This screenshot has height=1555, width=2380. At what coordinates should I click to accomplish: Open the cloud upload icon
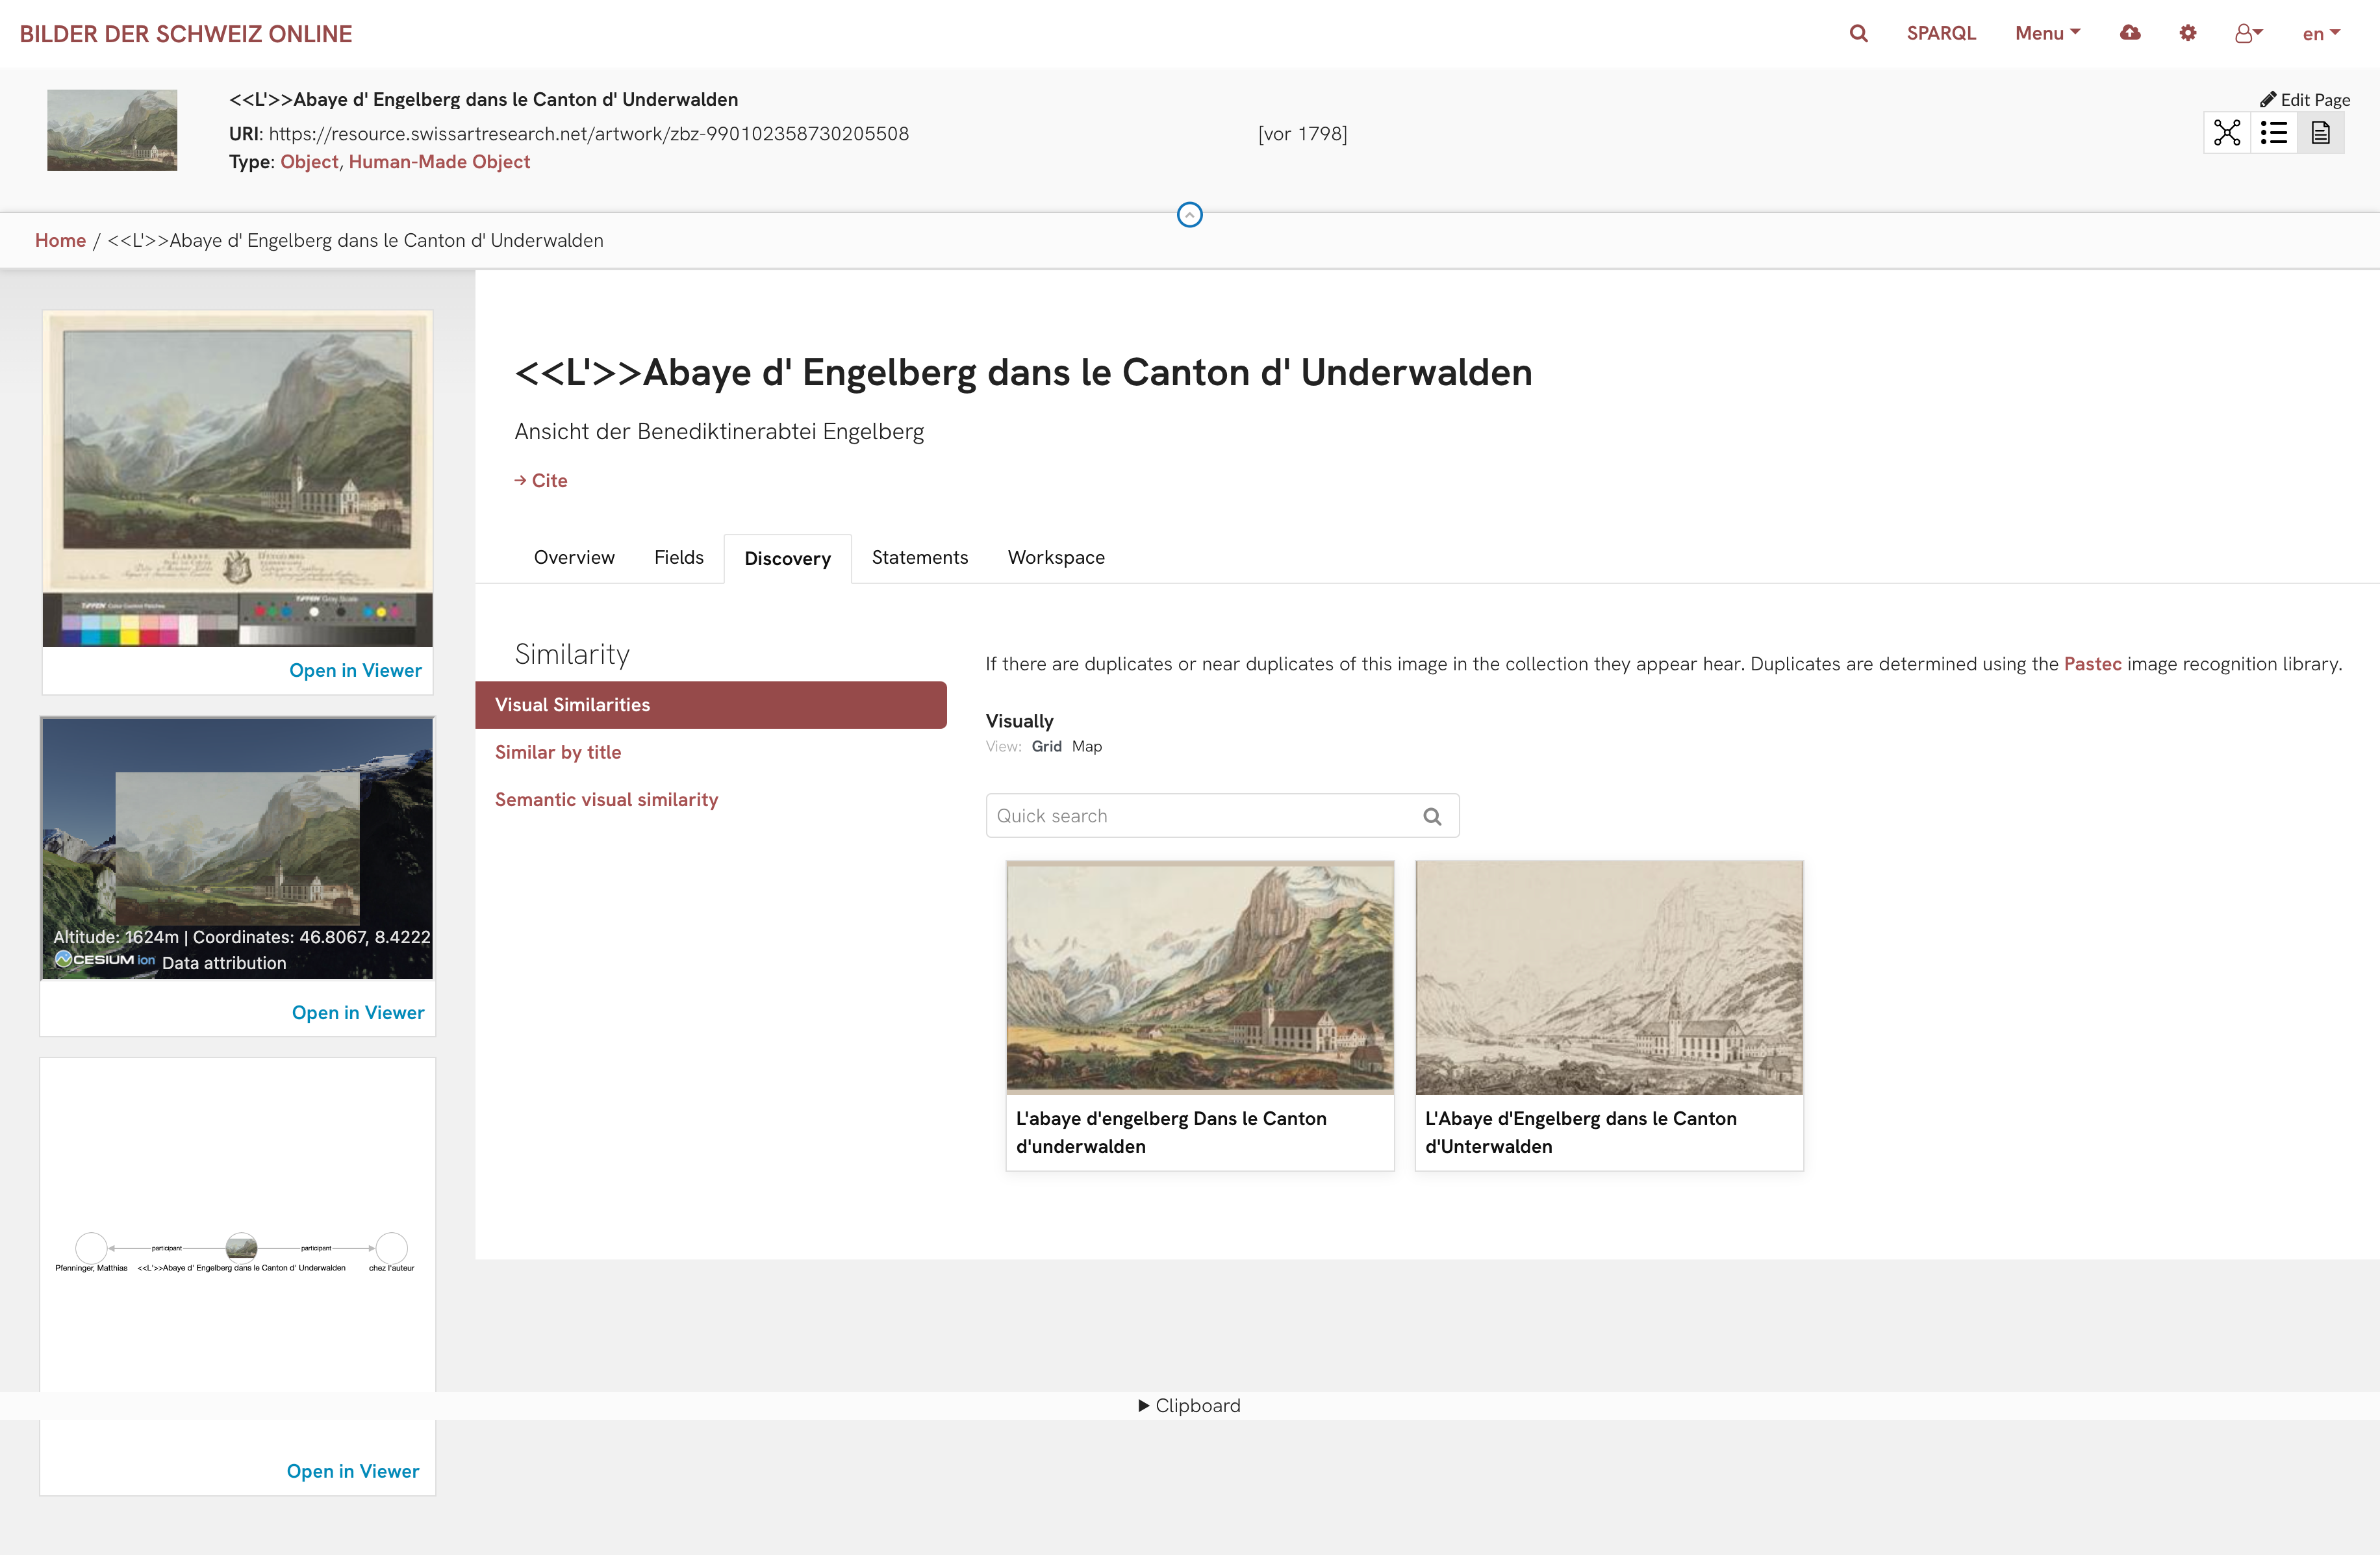tap(2130, 33)
